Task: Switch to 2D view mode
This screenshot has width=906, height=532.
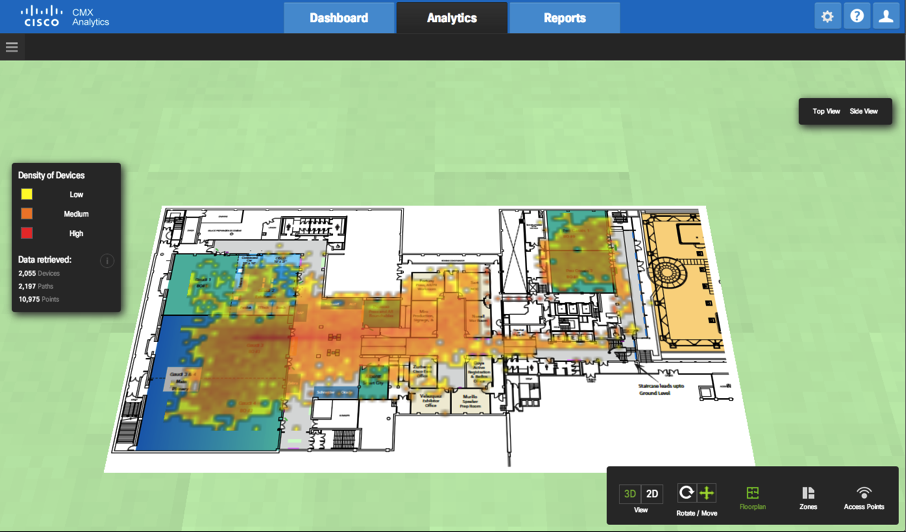Action: pyautogui.click(x=652, y=494)
